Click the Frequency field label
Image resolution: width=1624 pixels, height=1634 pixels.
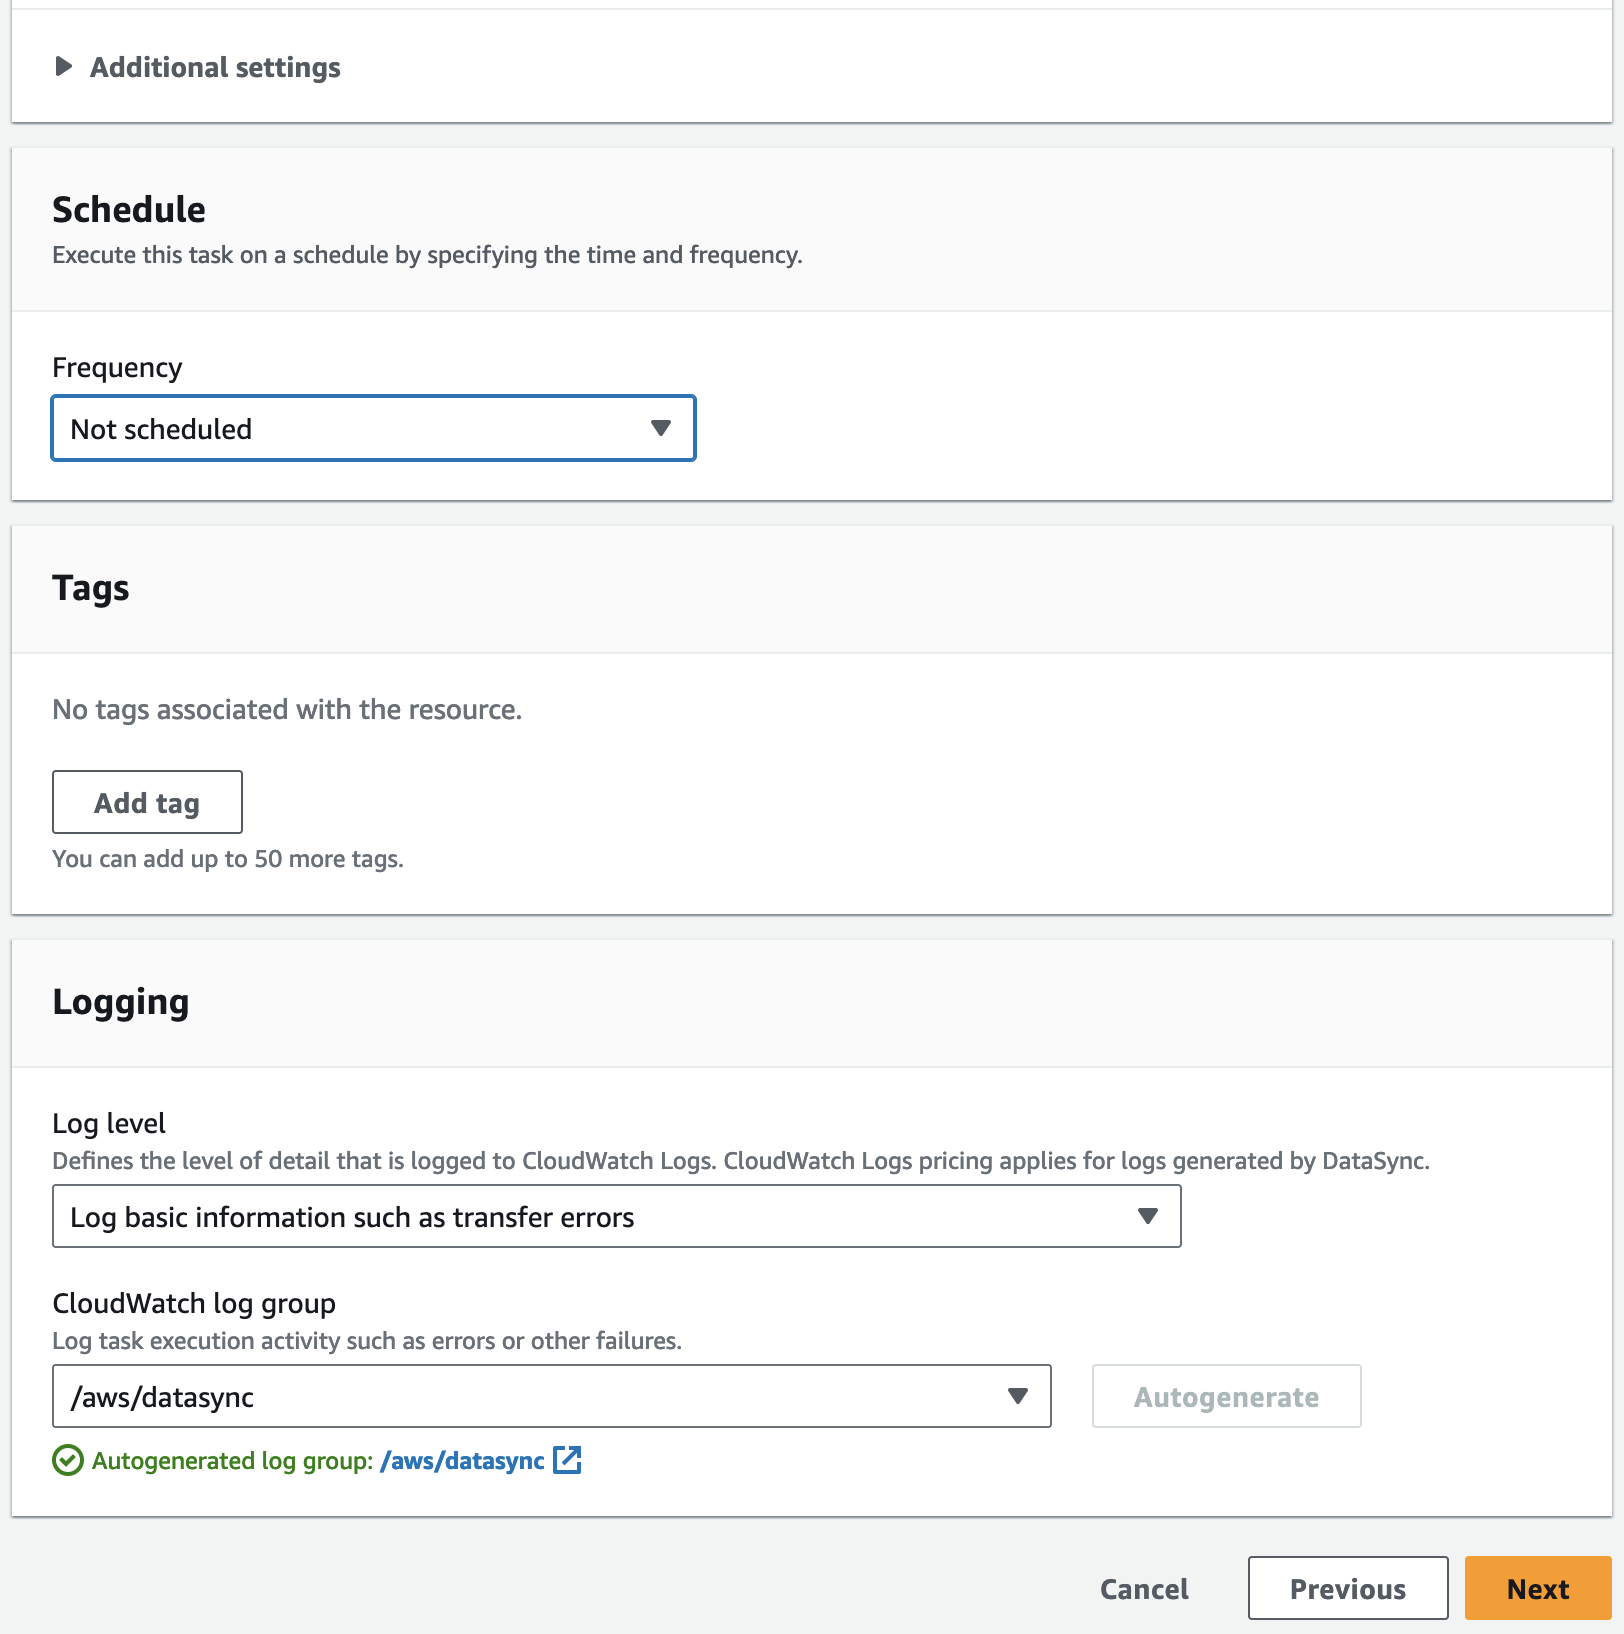coord(117,367)
